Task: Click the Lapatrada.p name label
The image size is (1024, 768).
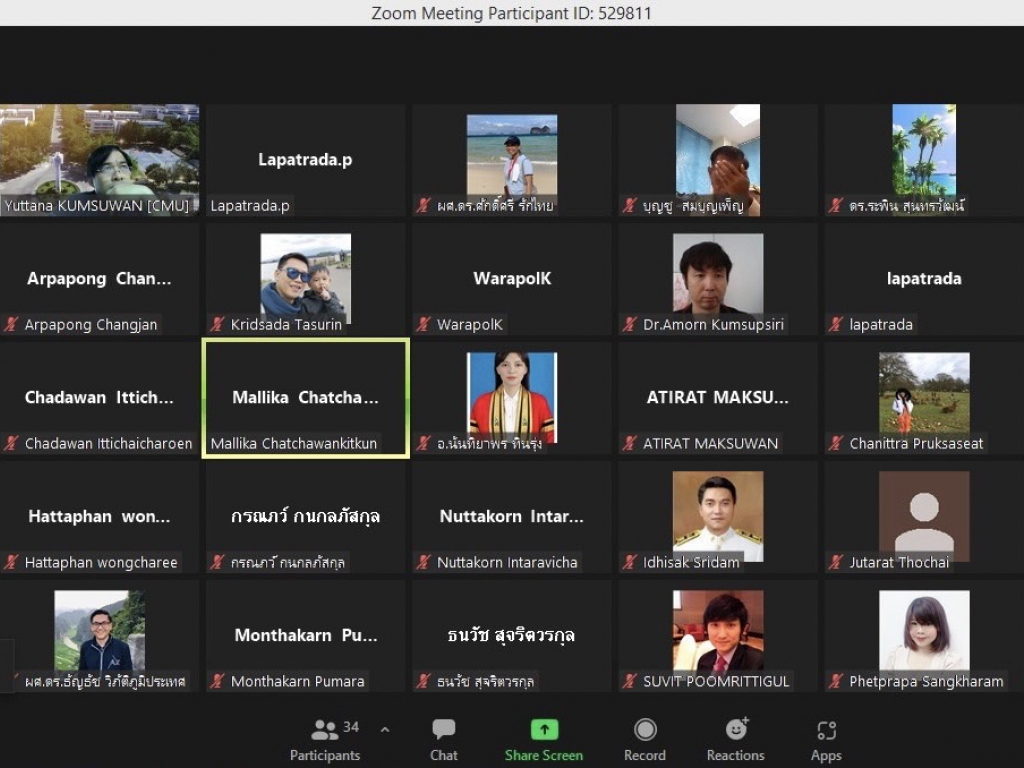Action: pos(250,206)
